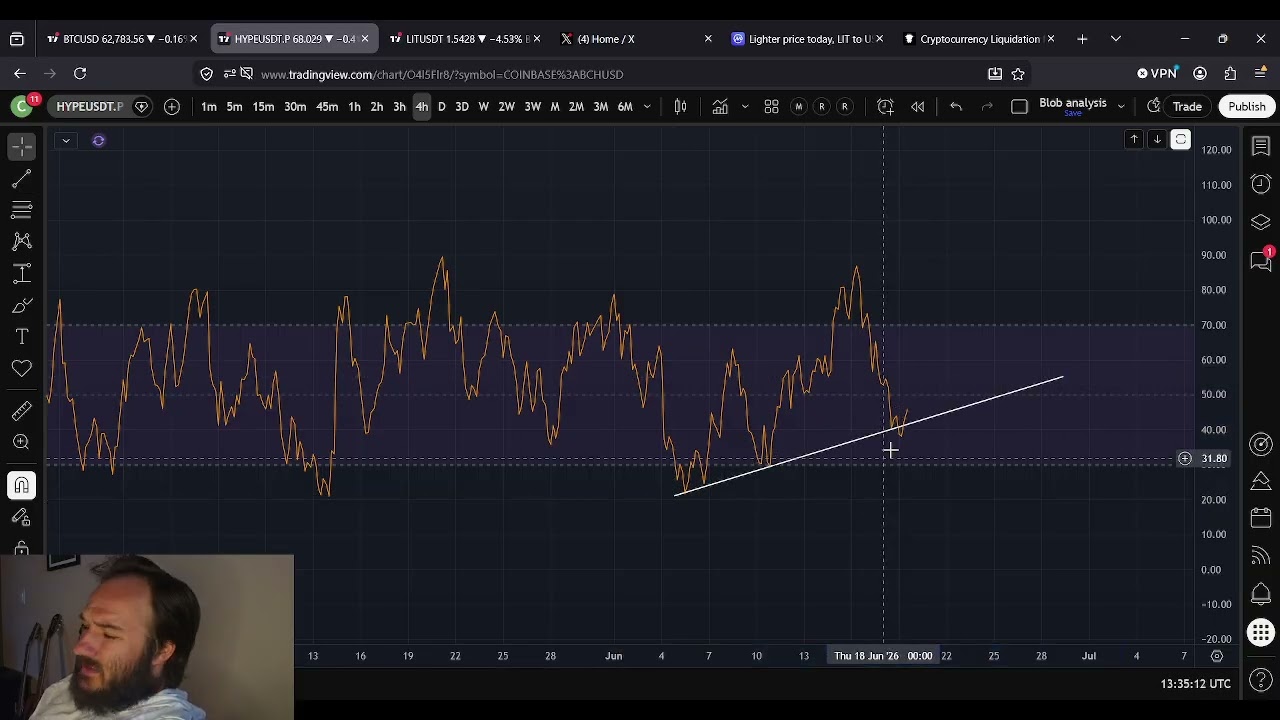The image size is (1280, 720).
Task: Select the 4h timeframe
Action: tap(422, 106)
